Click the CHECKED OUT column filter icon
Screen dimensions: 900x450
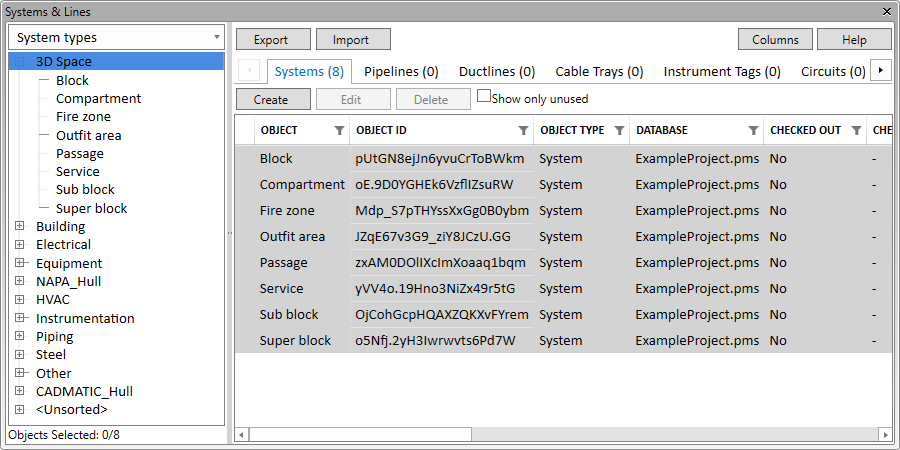[856, 131]
